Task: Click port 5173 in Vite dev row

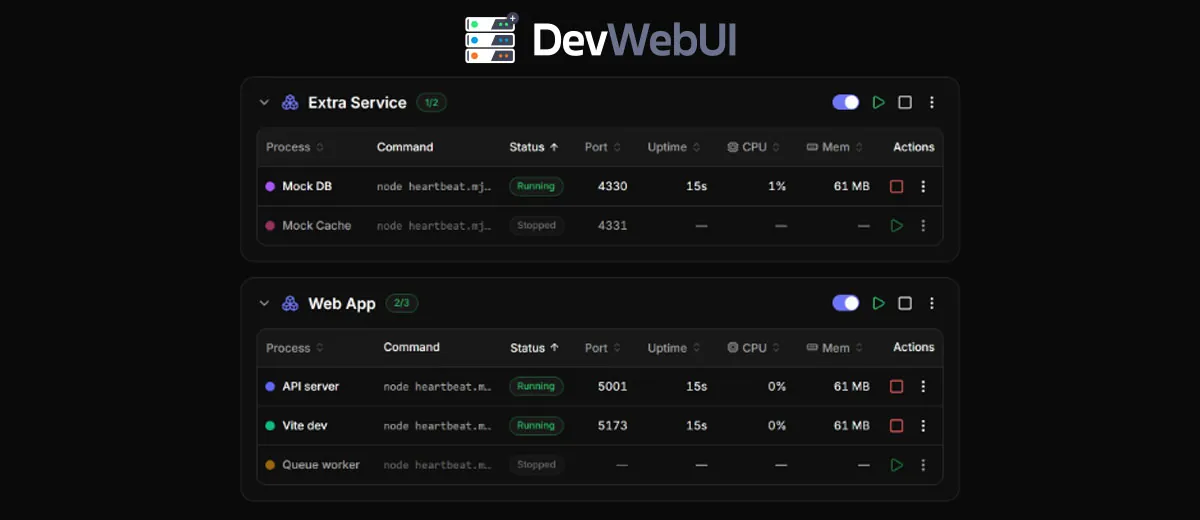Action: (x=613, y=426)
